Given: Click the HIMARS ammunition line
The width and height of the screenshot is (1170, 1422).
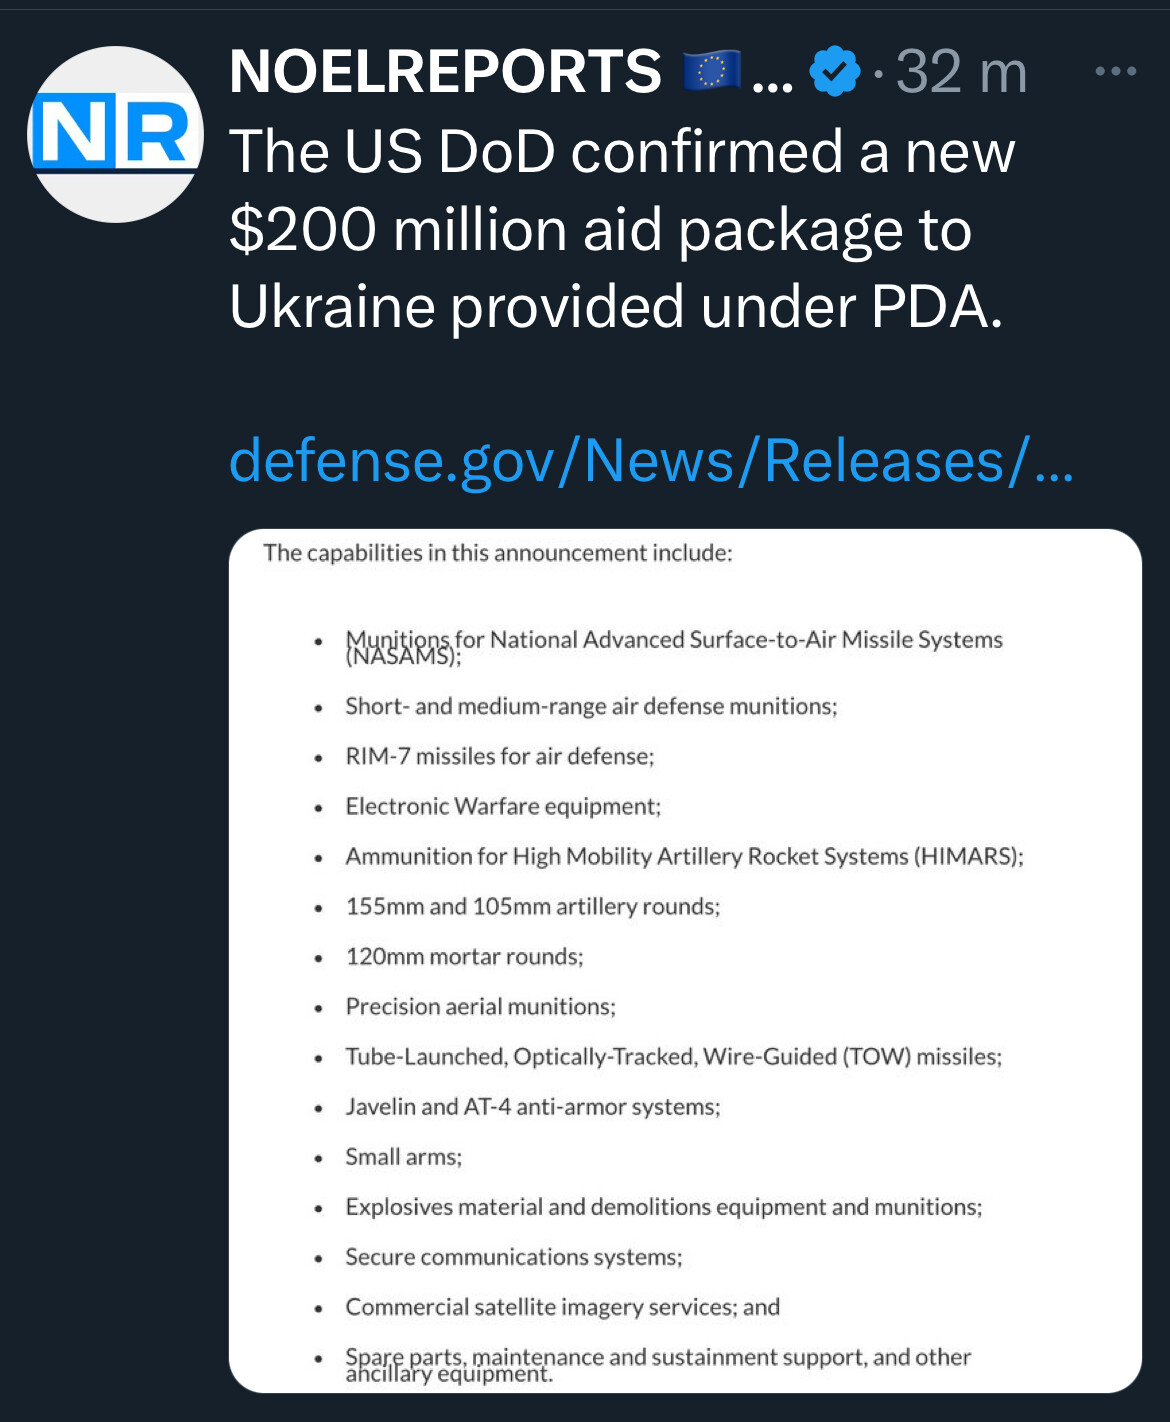Looking at the screenshot, I should coord(684,856).
